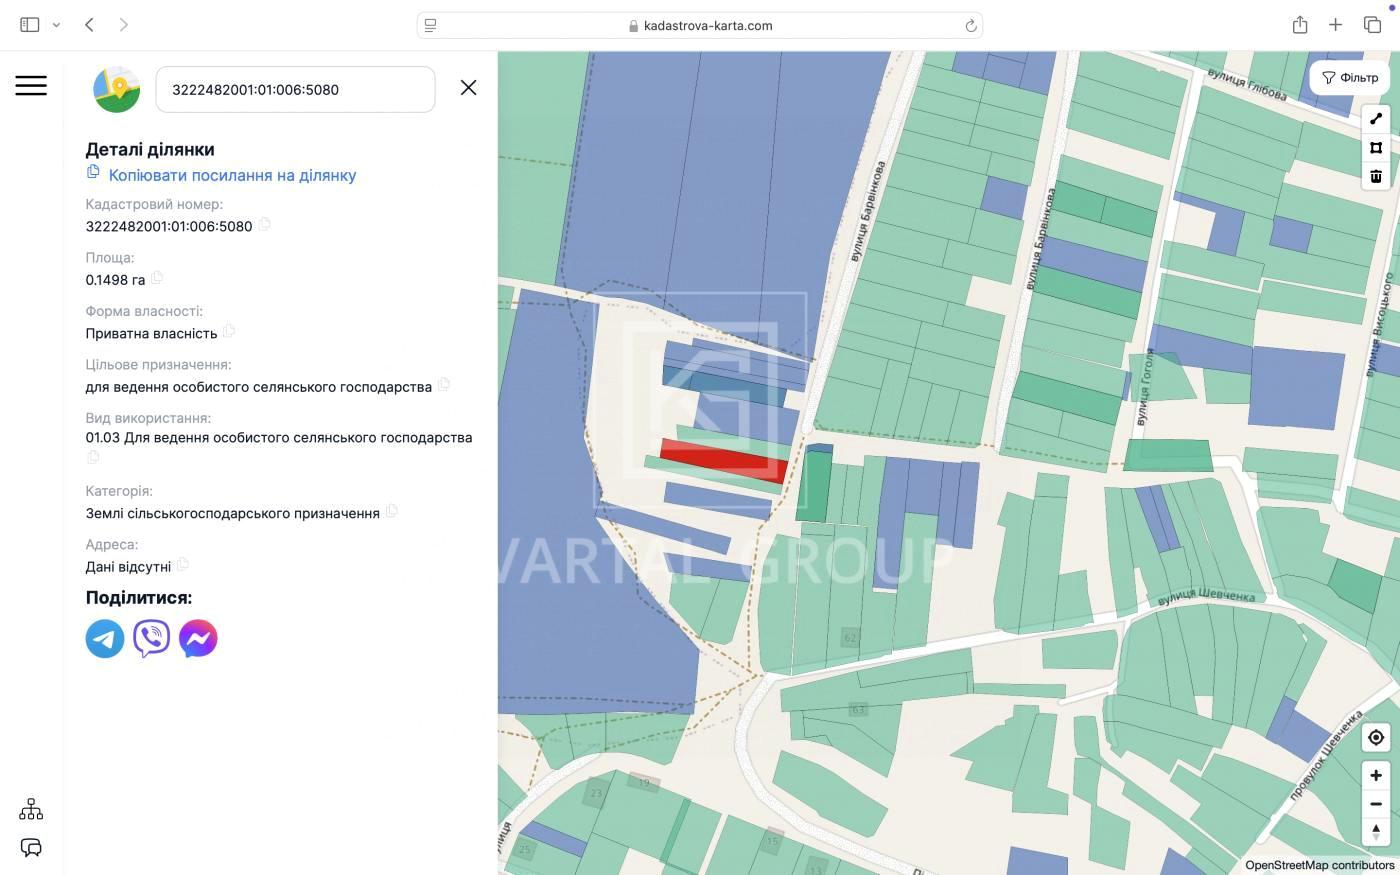Zoom out the map with minus button
Viewport: 1400px width, 875px height.
tap(1376, 804)
